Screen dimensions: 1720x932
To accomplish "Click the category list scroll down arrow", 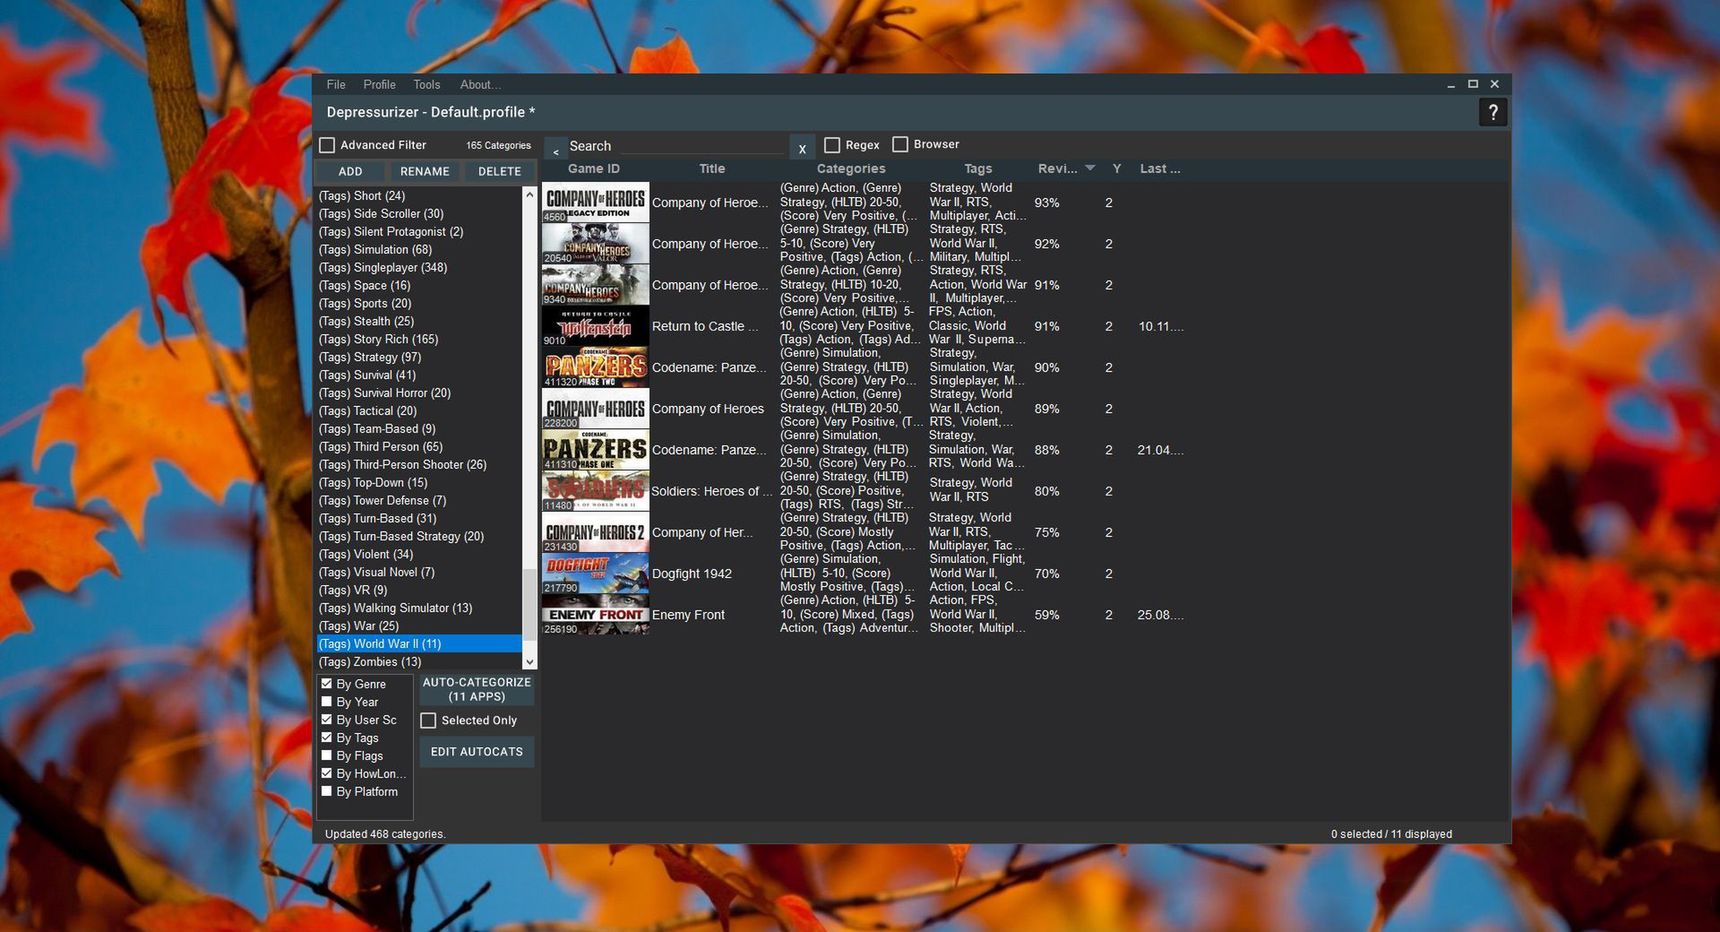I will tap(530, 662).
